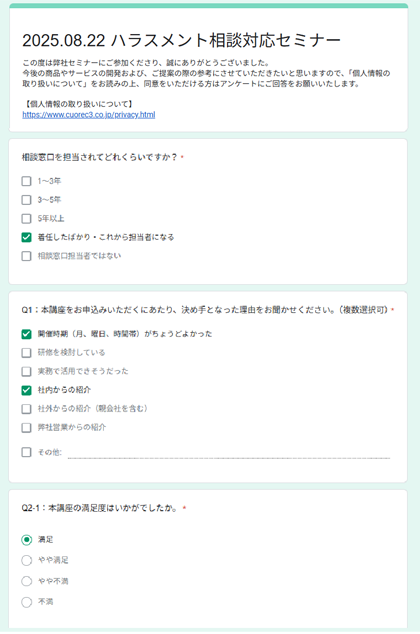Tick 相談窓口担当者ではない checkbox
This screenshot has height=634, width=420.
(x=26, y=256)
